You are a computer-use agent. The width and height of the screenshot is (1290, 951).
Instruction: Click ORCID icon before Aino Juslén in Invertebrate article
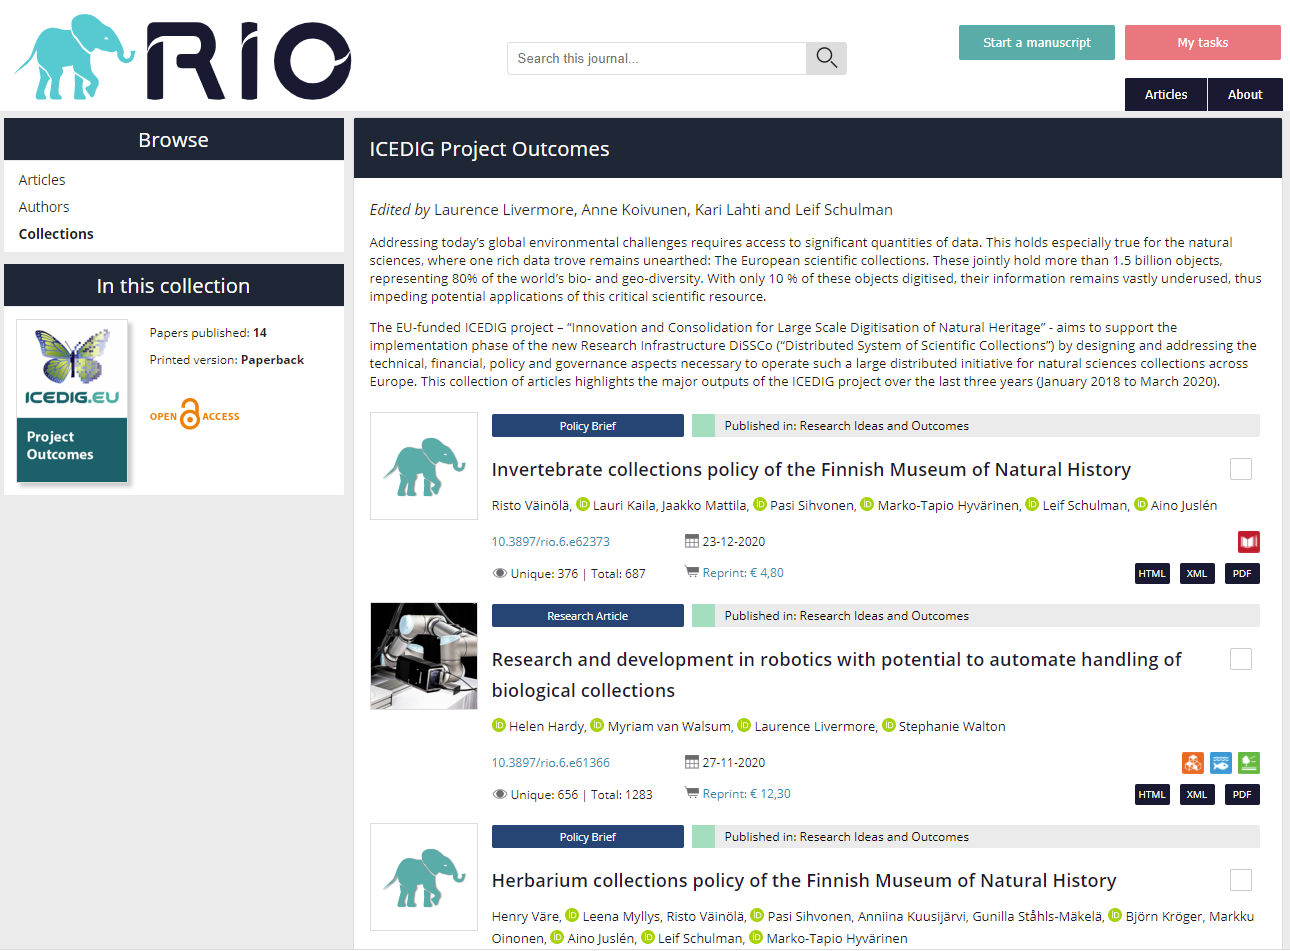(1140, 504)
